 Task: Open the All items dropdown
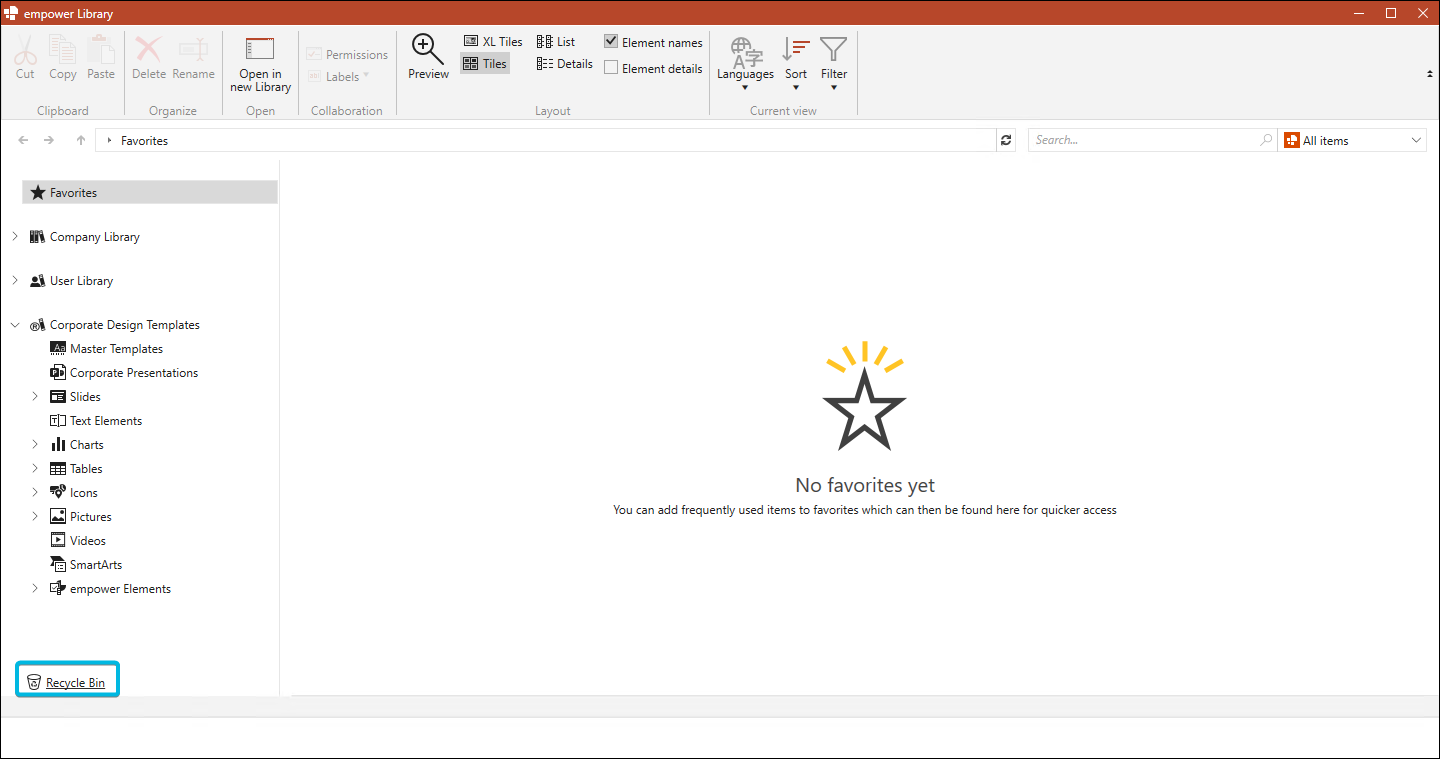click(x=1353, y=140)
